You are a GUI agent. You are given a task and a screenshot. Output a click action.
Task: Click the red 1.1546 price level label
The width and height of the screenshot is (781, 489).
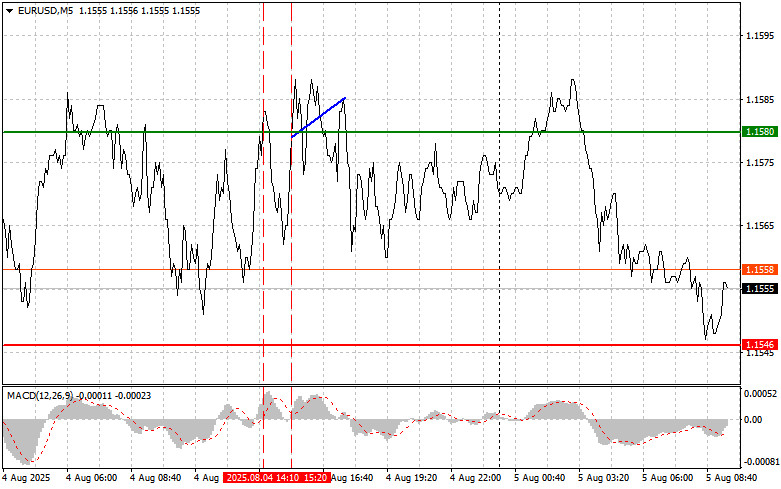click(760, 345)
